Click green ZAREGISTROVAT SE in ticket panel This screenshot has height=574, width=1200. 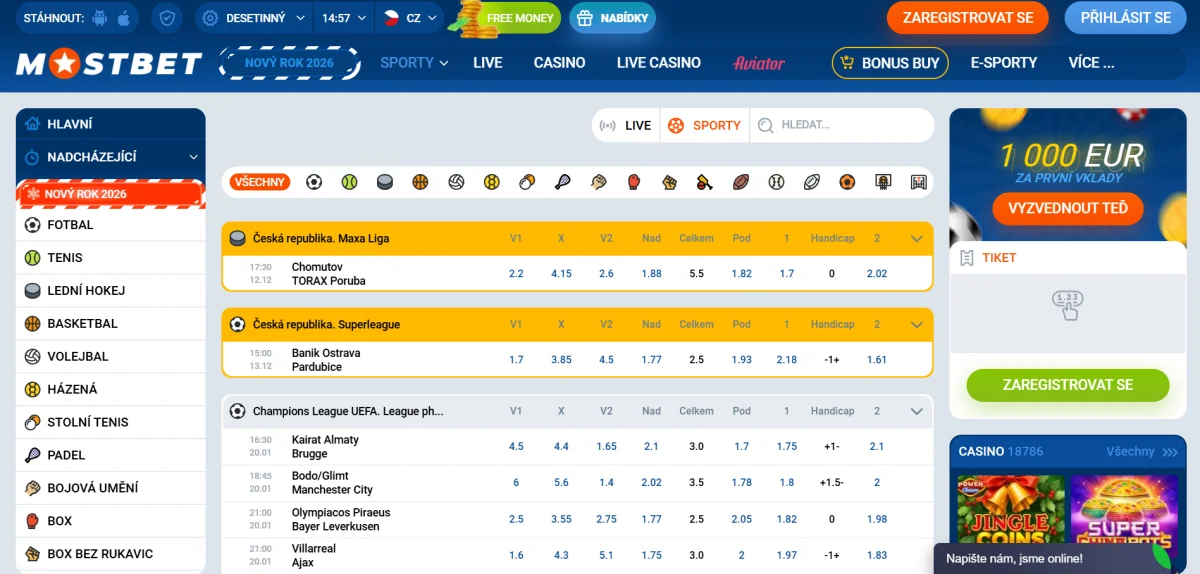click(1068, 385)
